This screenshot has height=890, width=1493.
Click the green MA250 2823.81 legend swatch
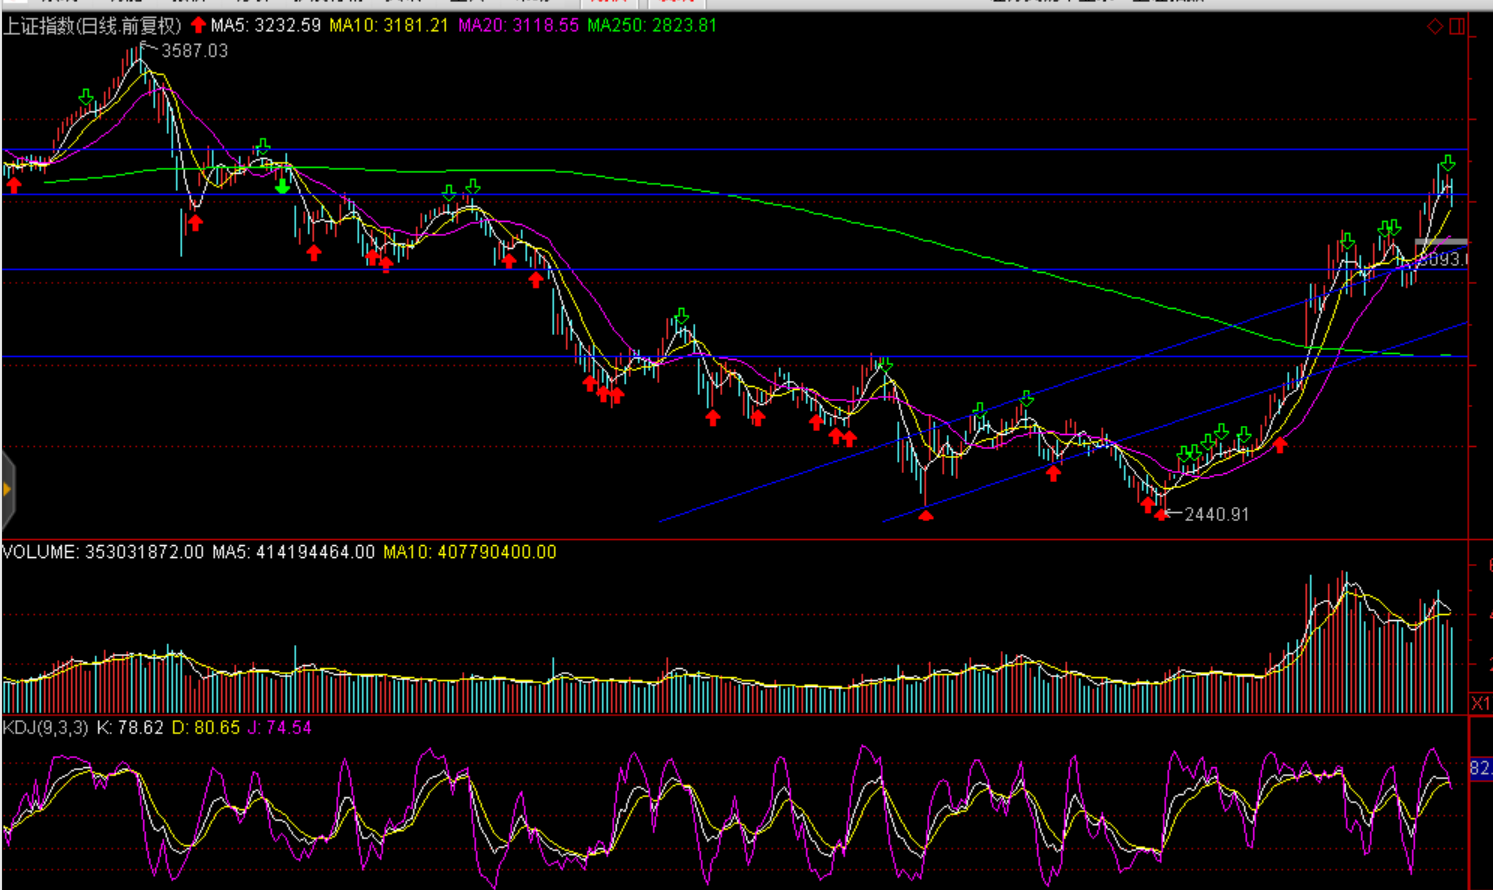point(652,25)
